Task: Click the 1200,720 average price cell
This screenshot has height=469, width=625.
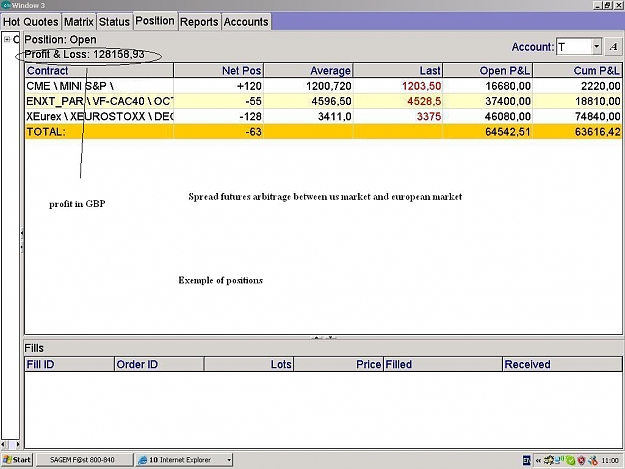Action: click(x=308, y=86)
